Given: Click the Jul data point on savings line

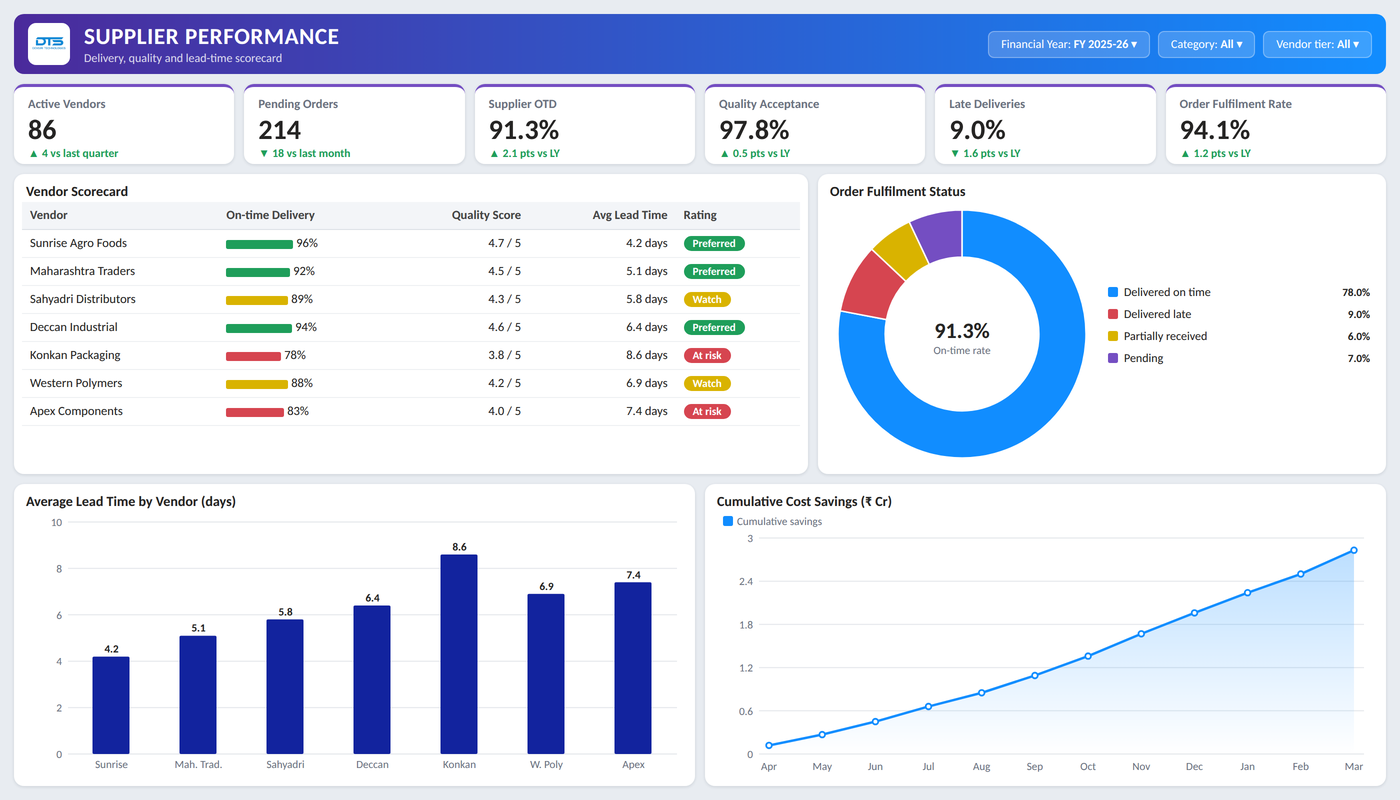Looking at the screenshot, I should (928, 706).
